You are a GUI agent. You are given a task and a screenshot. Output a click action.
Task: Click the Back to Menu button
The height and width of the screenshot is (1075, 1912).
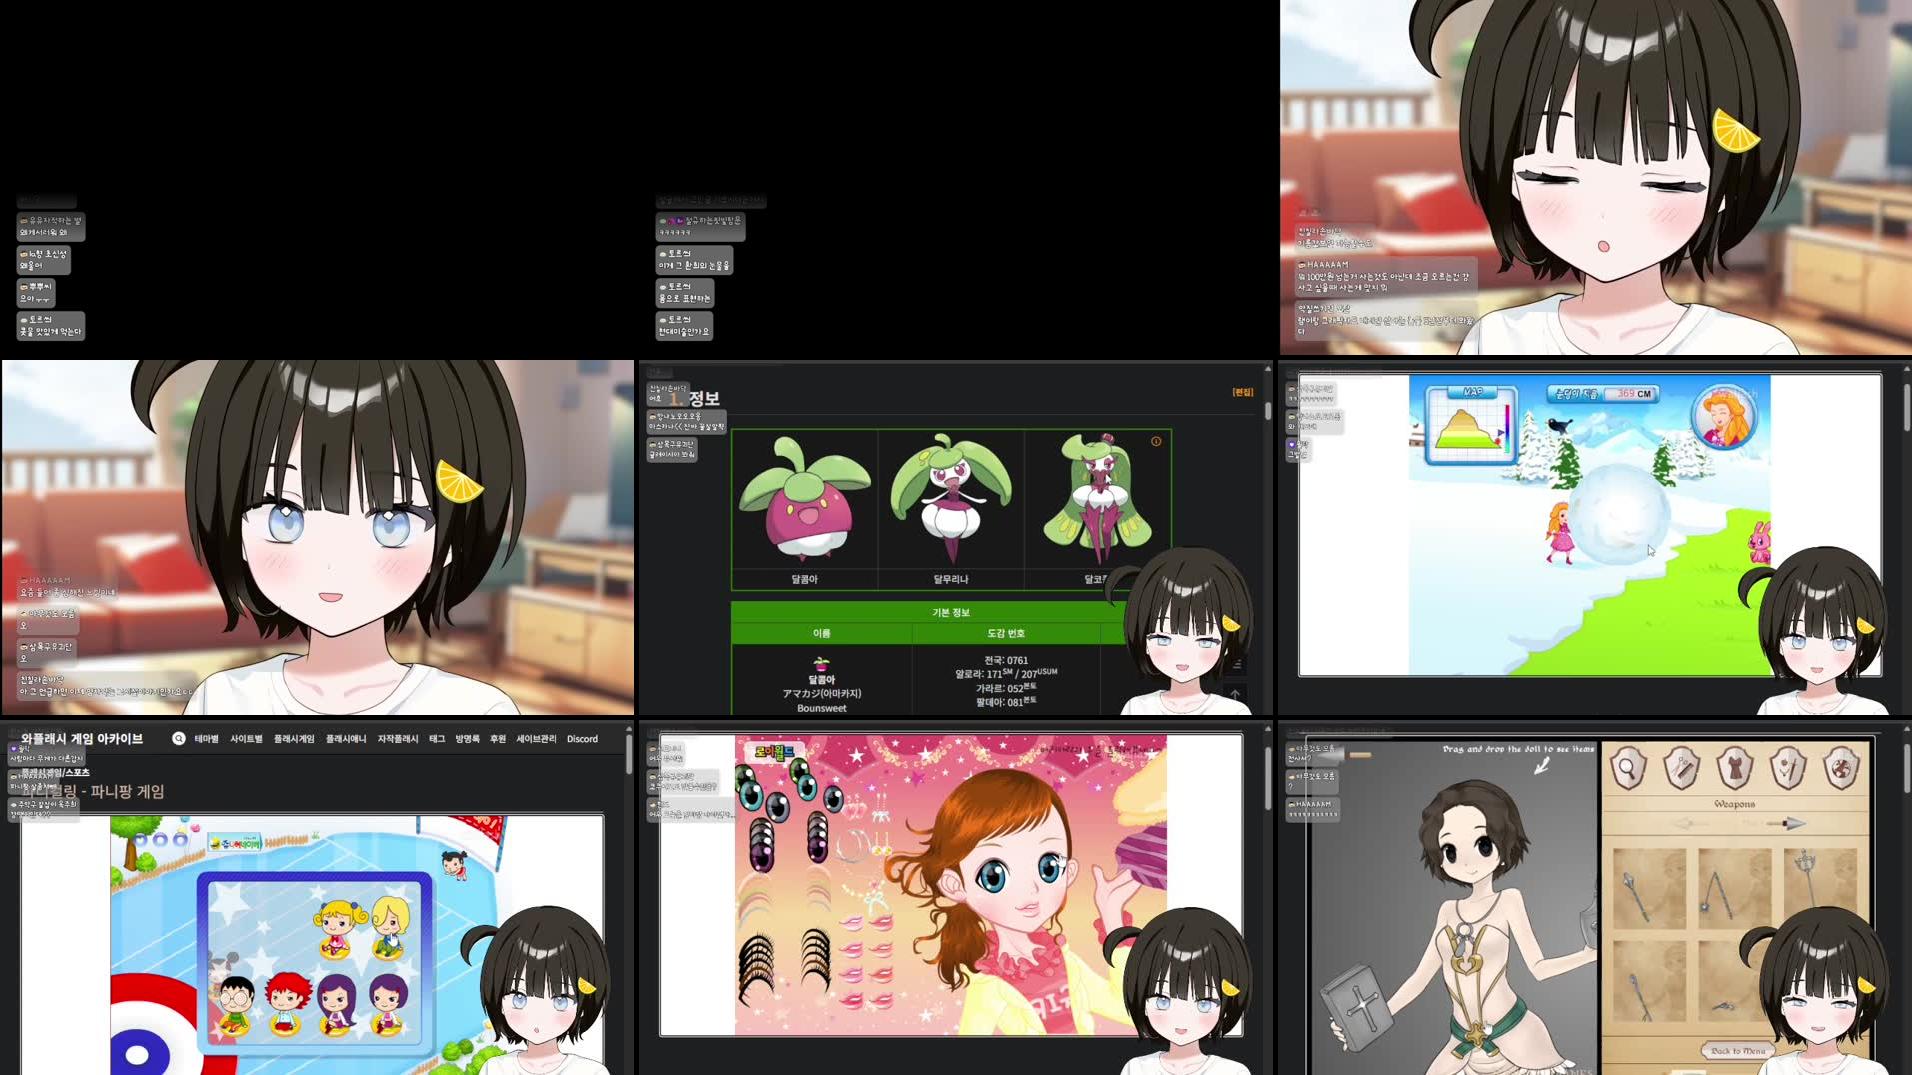click(1737, 1050)
